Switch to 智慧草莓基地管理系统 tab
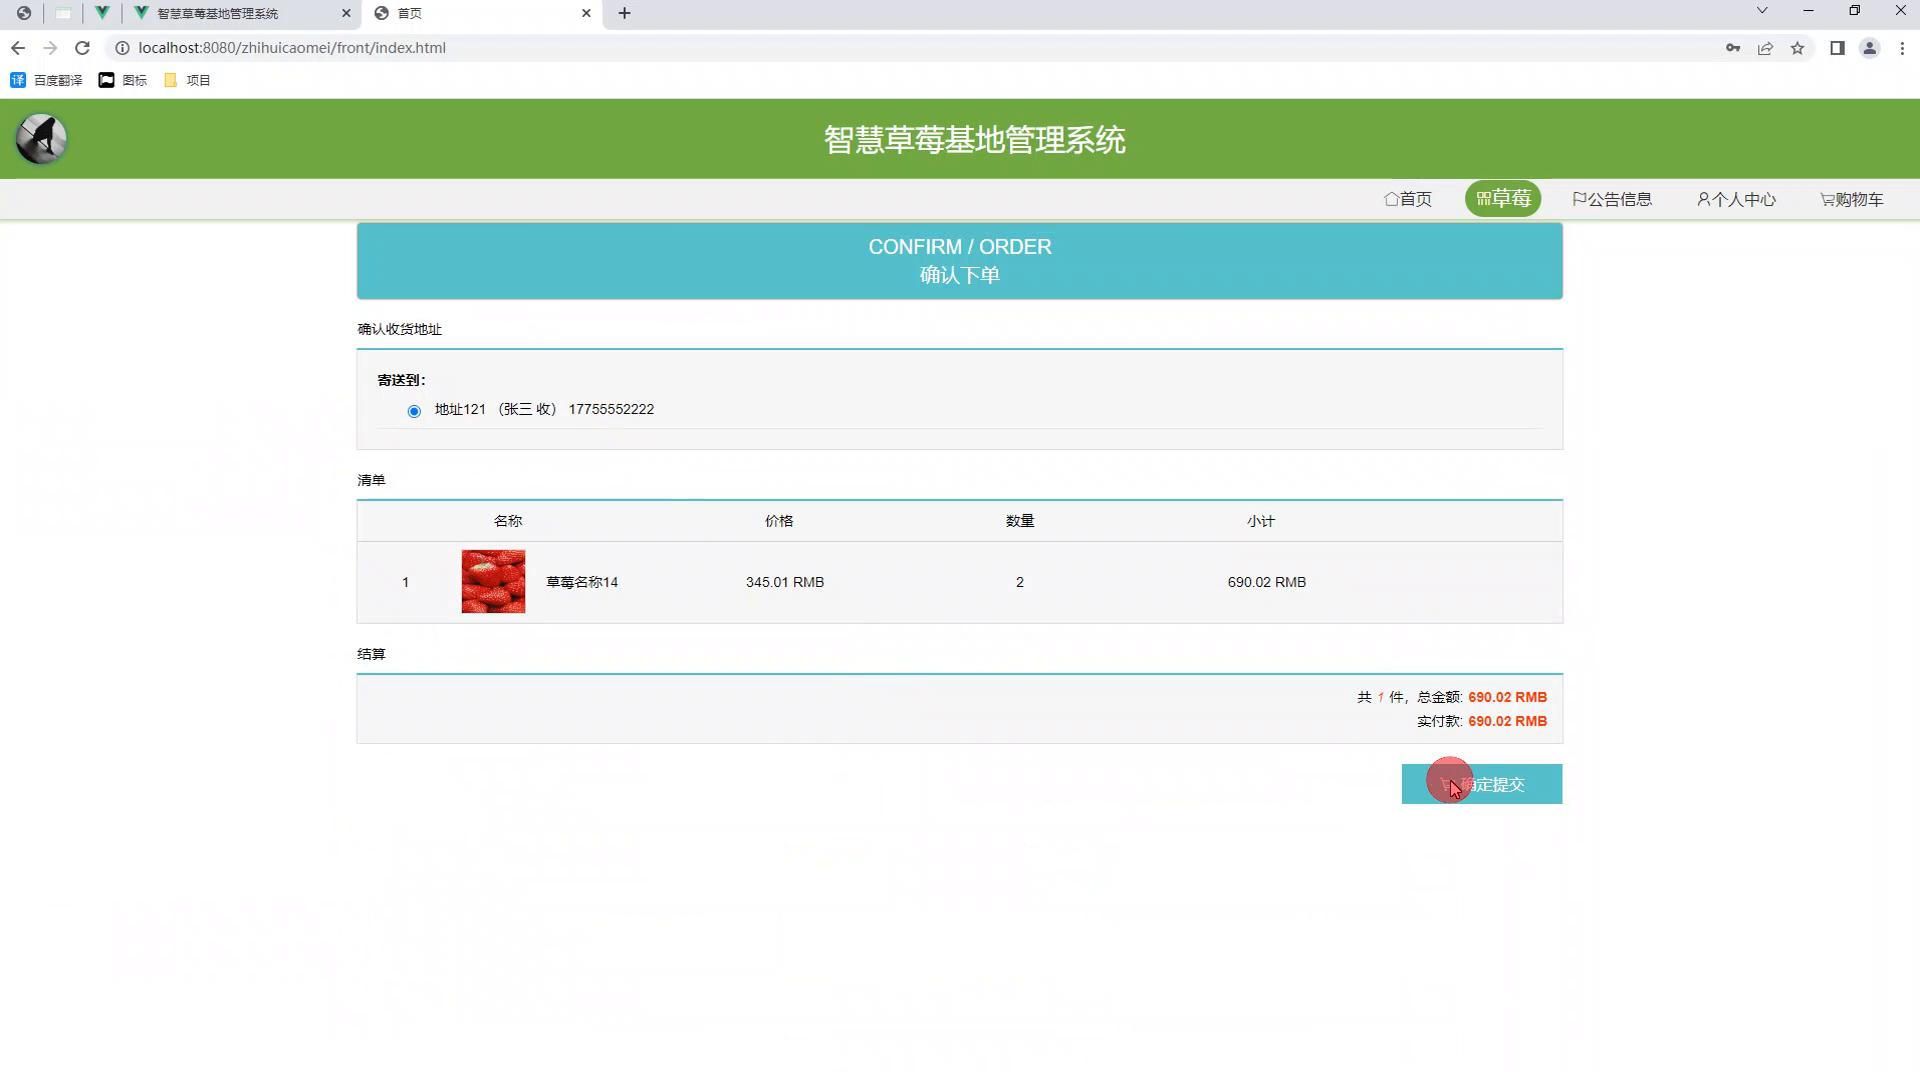The image size is (1920, 1072). point(242,13)
